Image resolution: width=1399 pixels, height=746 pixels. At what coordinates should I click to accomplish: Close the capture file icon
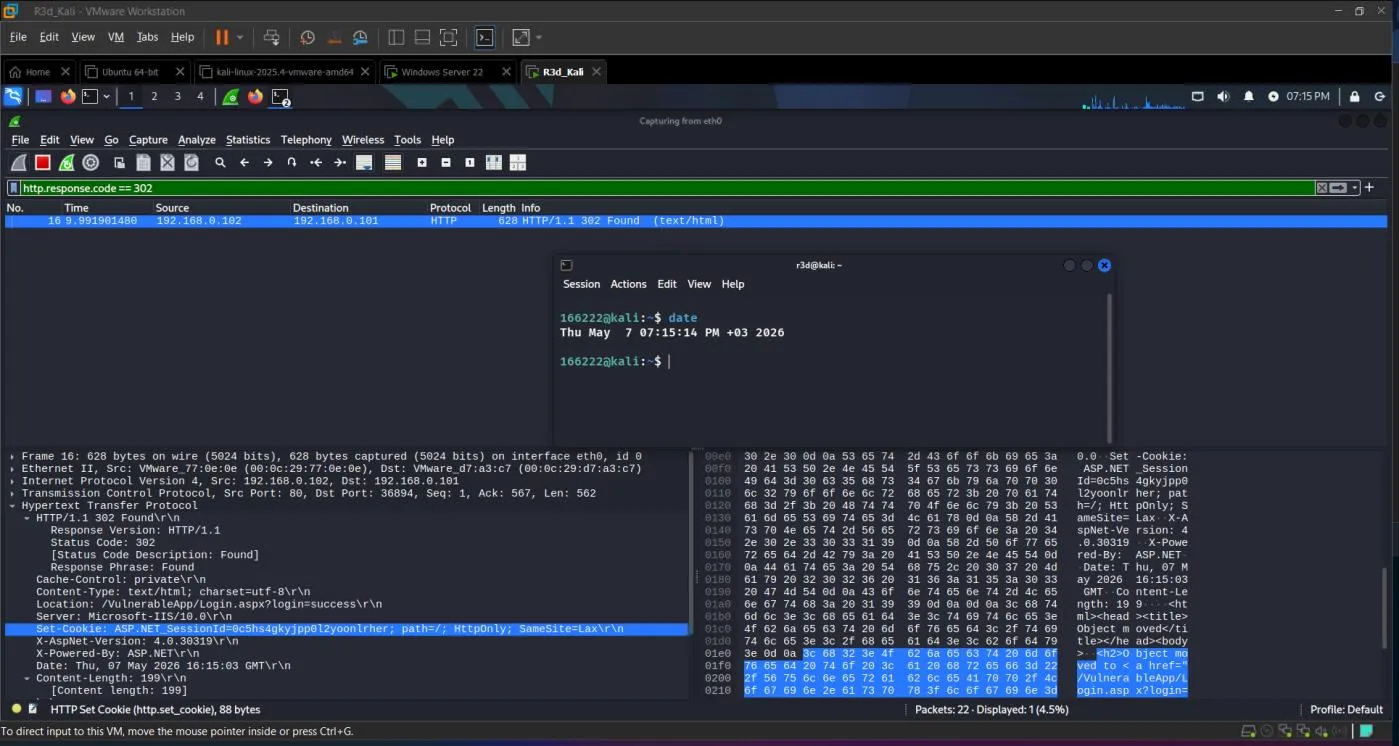point(167,162)
